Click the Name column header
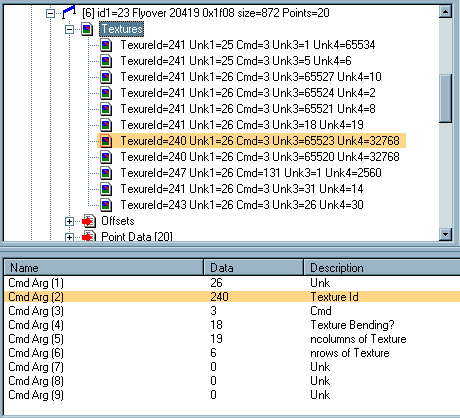Image resolution: width=460 pixels, height=418 pixels. pos(104,268)
